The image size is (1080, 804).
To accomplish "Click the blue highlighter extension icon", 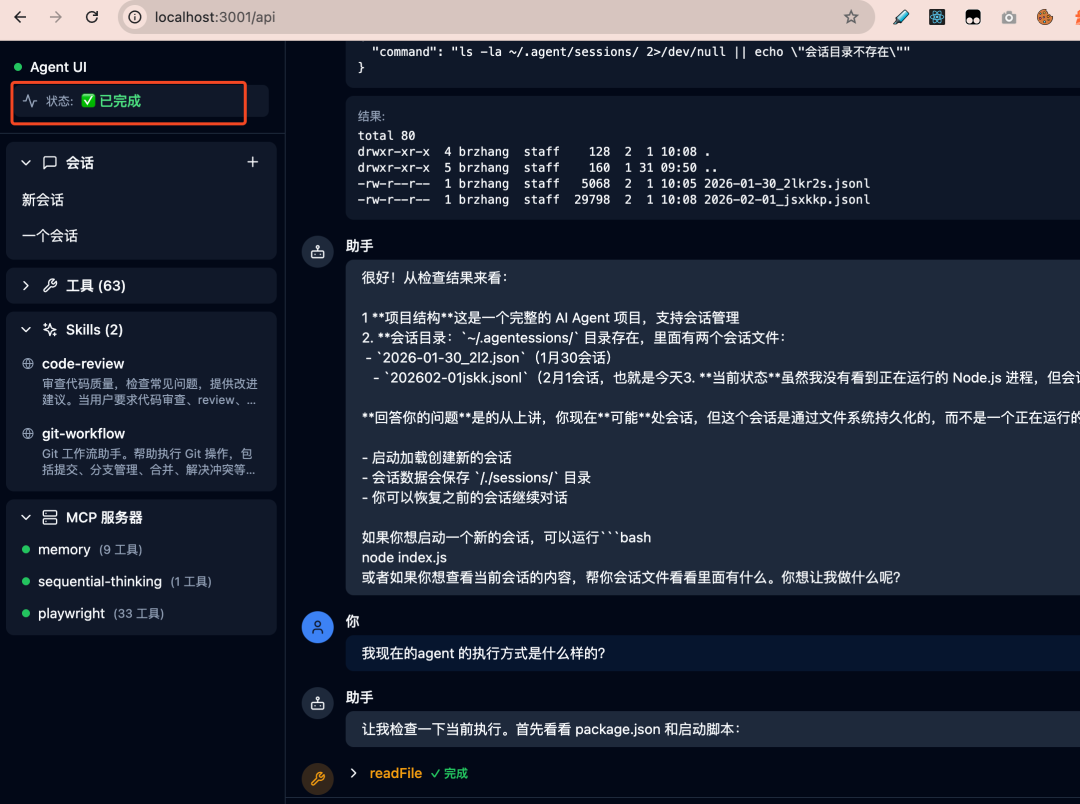I will (x=899, y=17).
